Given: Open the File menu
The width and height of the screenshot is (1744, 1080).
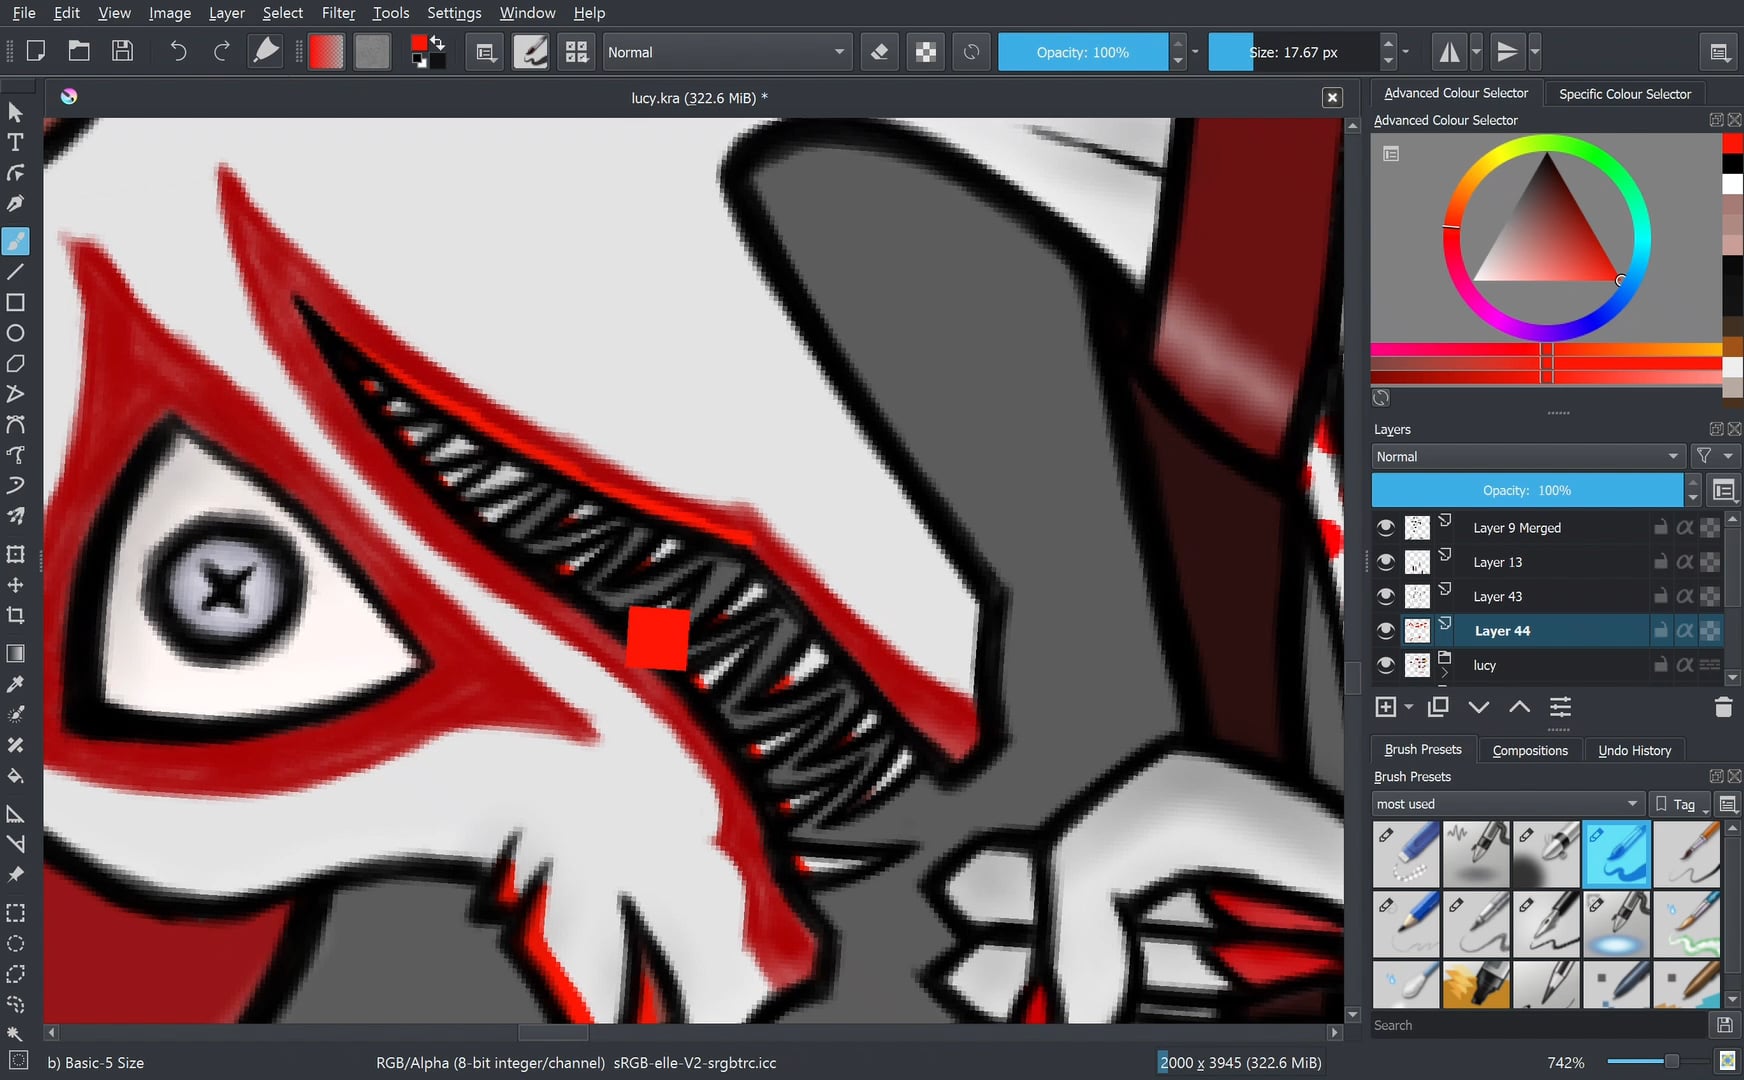Looking at the screenshot, I should [x=24, y=13].
